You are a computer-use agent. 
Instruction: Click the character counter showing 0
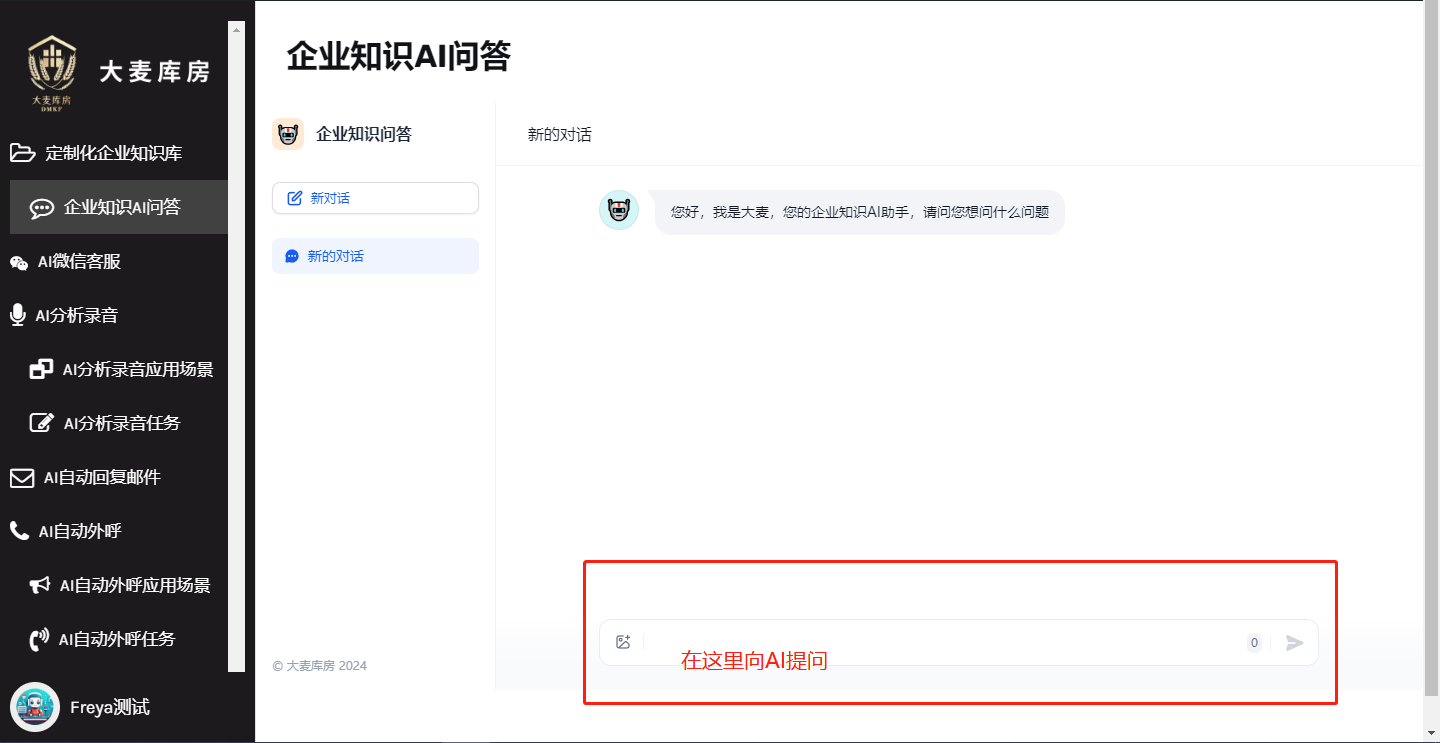(x=1254, y=642)
